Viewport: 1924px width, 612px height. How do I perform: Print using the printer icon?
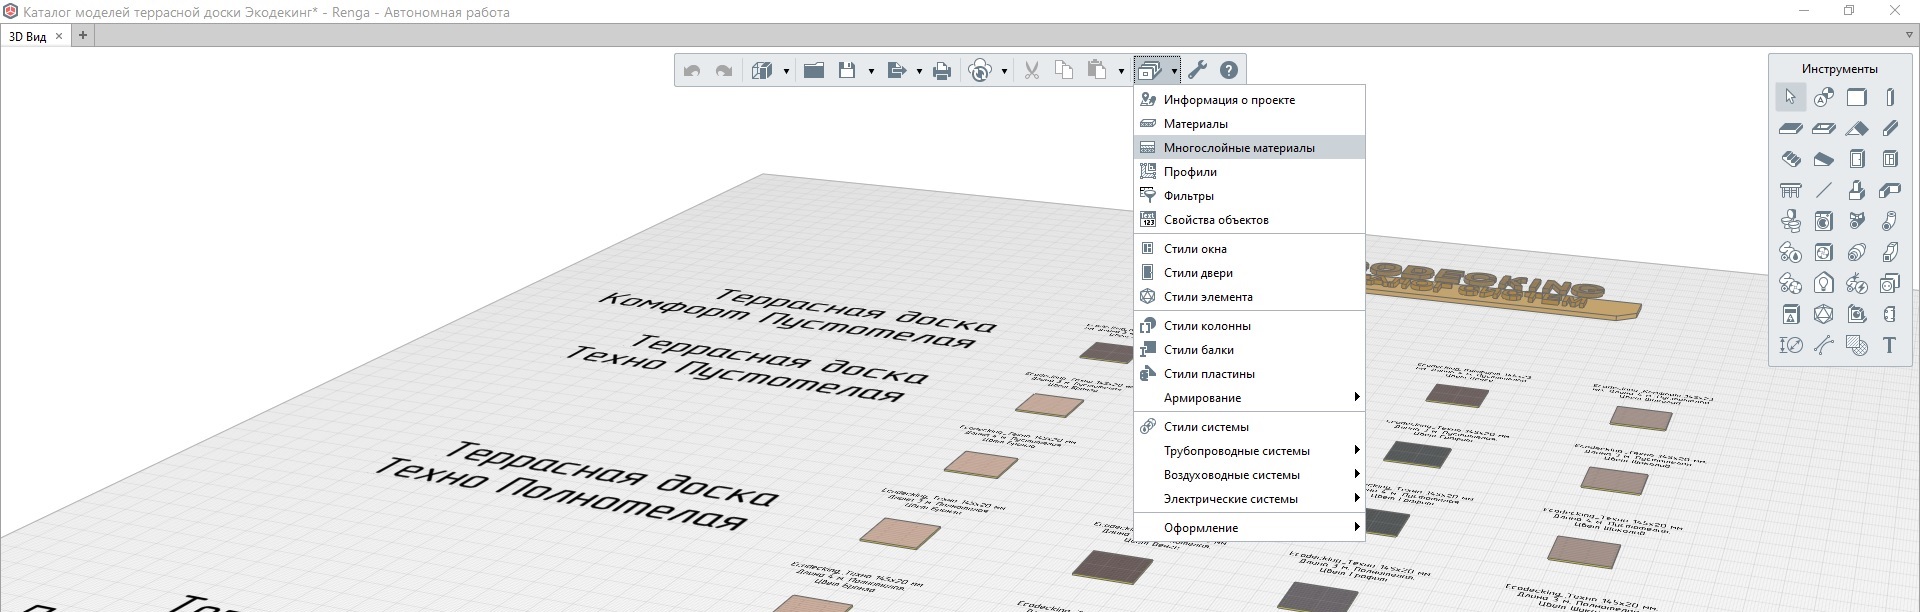[x=941, y=70]
